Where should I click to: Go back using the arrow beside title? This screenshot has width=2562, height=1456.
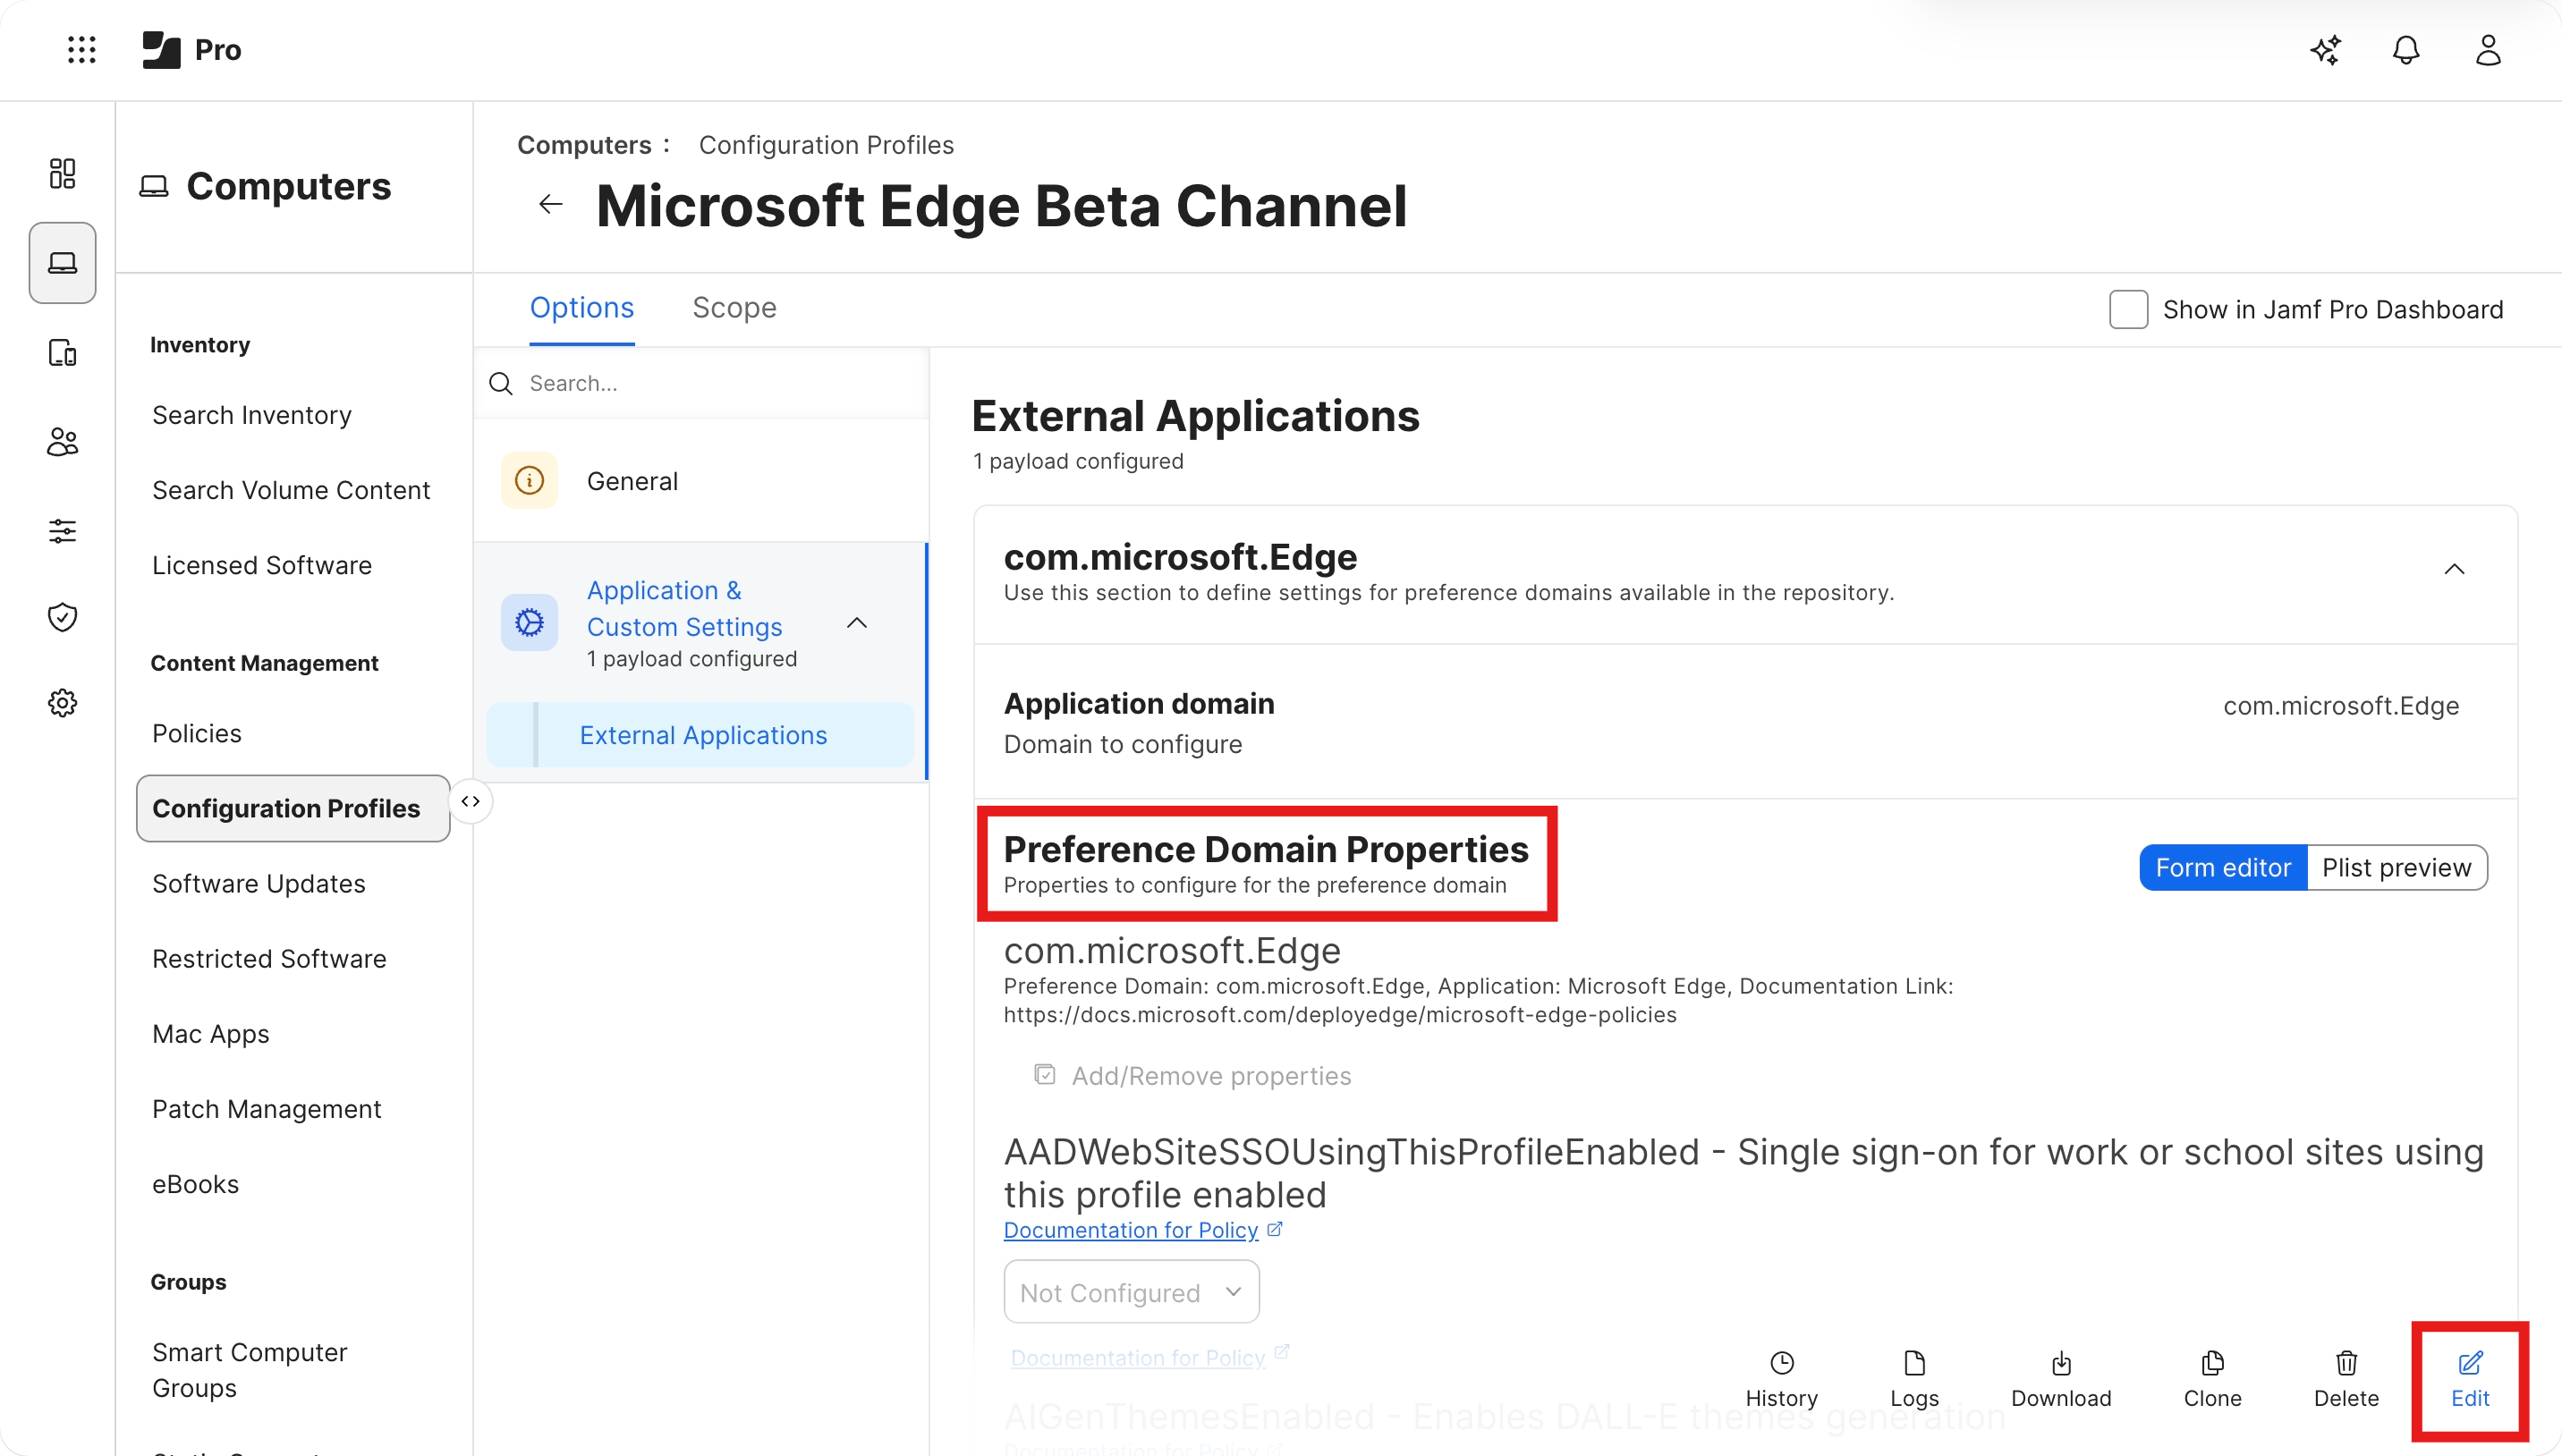click(550, 205)
